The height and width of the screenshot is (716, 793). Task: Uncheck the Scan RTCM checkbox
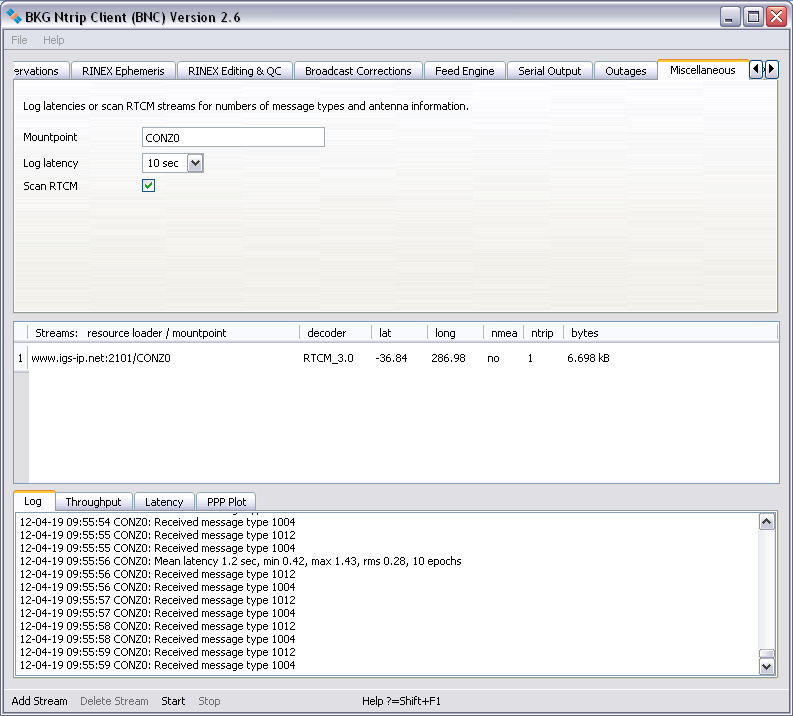149,186
